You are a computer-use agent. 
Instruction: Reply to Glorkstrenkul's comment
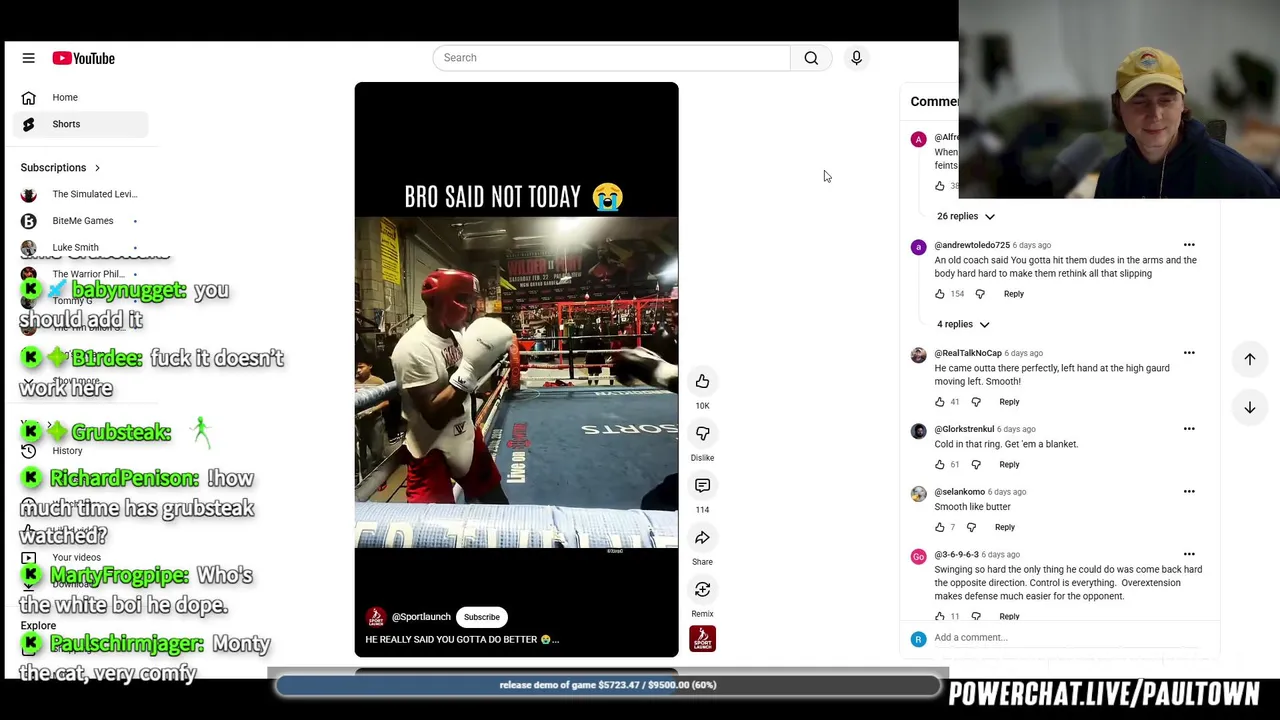(1009, 465)
